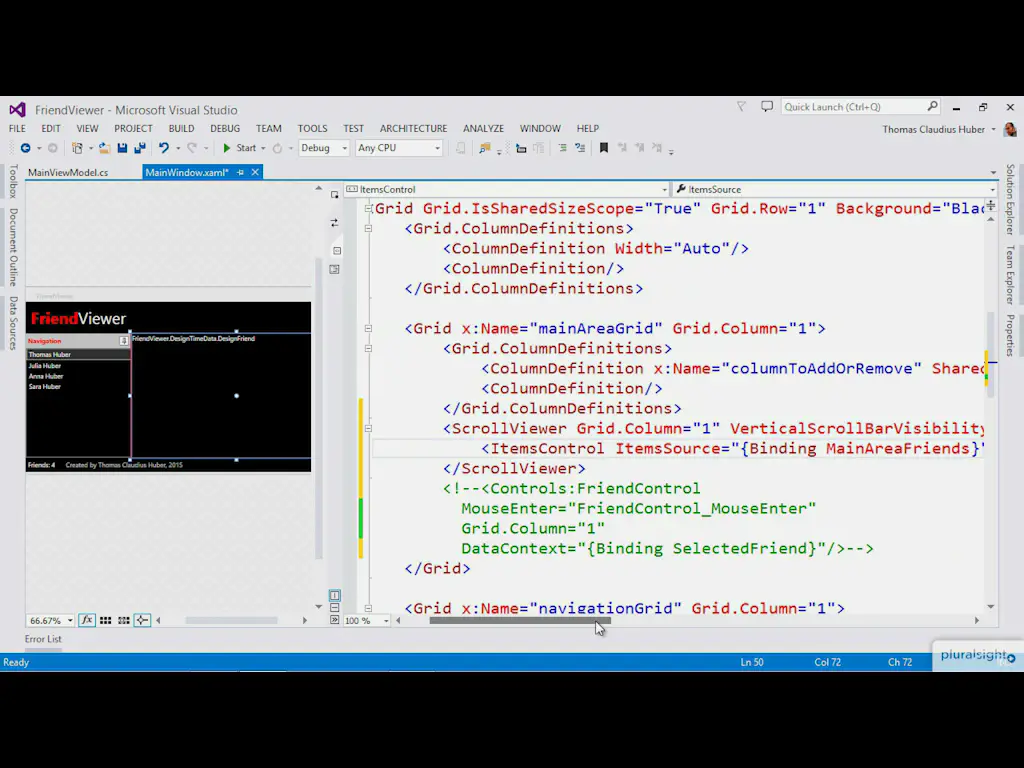Image resolution: width=1024 pixels, height=768 pixels.
Task: Undo the last edit via toolbar
Action: point(164,148)
